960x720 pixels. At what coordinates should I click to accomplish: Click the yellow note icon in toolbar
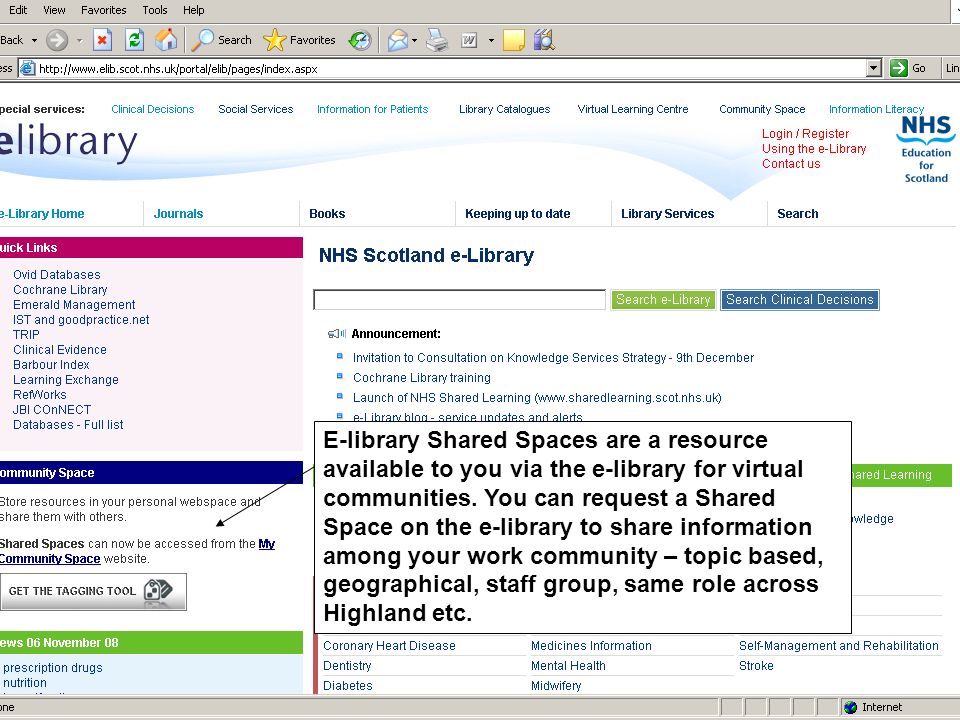point(513,40)
